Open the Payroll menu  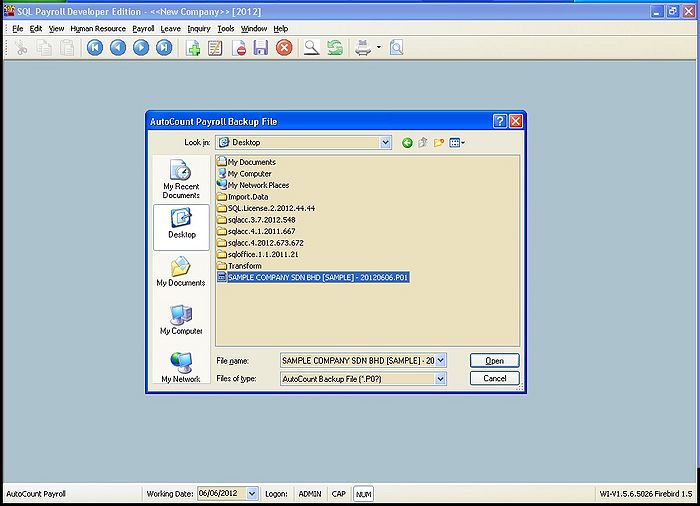point(143,29)
